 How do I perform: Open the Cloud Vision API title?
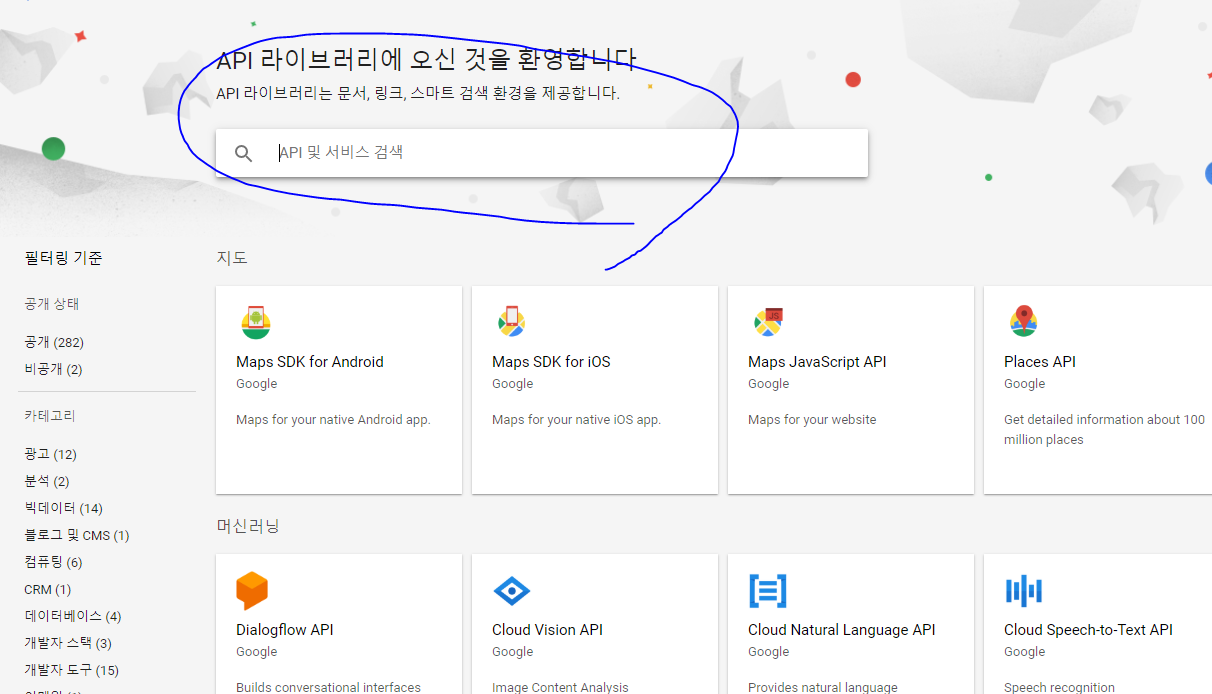(x=547, y=630)
